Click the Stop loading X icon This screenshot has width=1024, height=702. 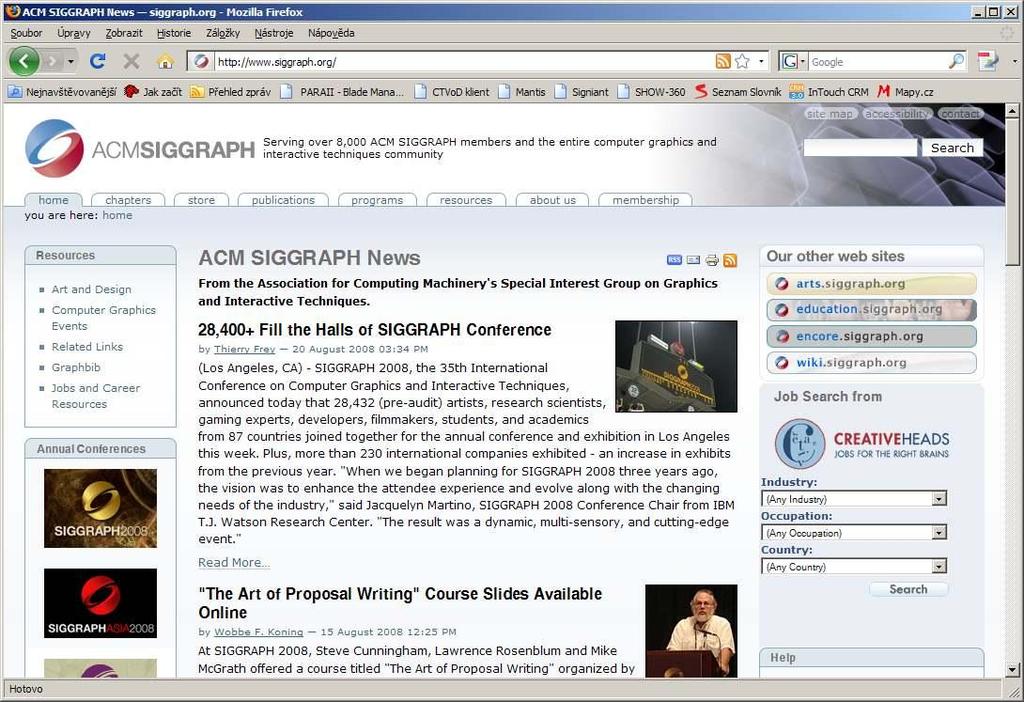(131, 61)
